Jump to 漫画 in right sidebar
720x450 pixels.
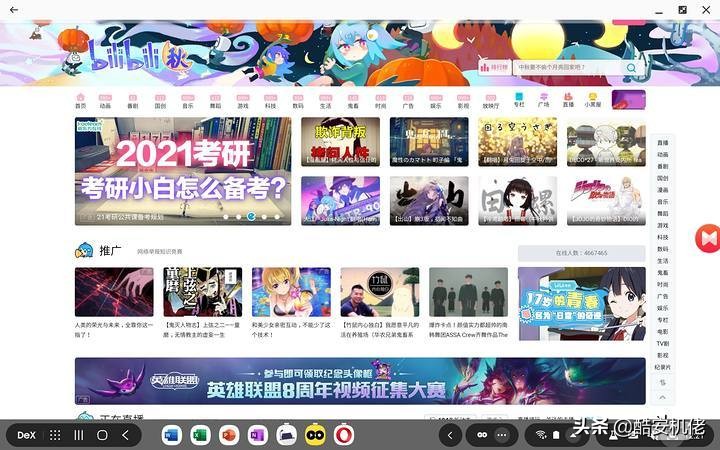(x=663, y=190)
